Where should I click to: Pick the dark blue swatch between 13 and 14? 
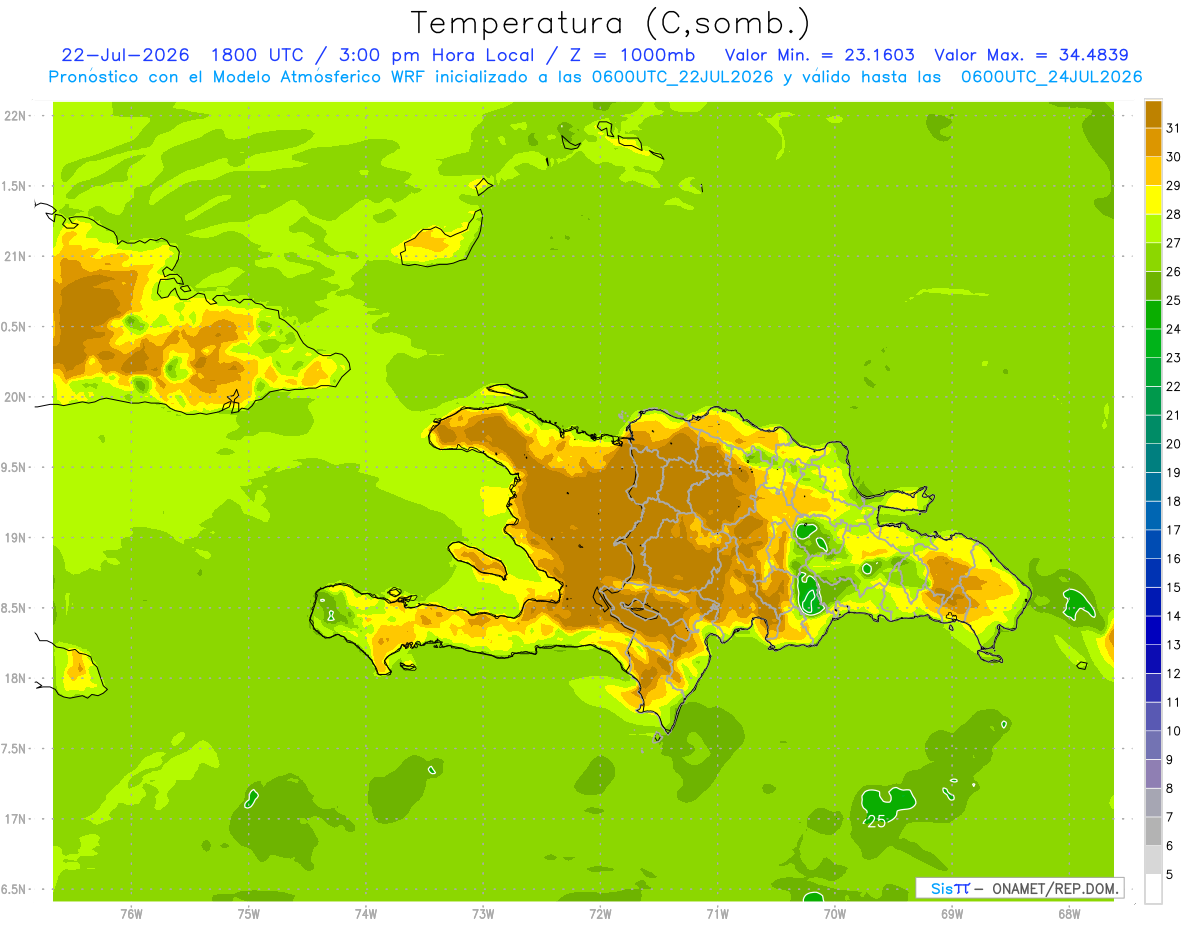1153,631
